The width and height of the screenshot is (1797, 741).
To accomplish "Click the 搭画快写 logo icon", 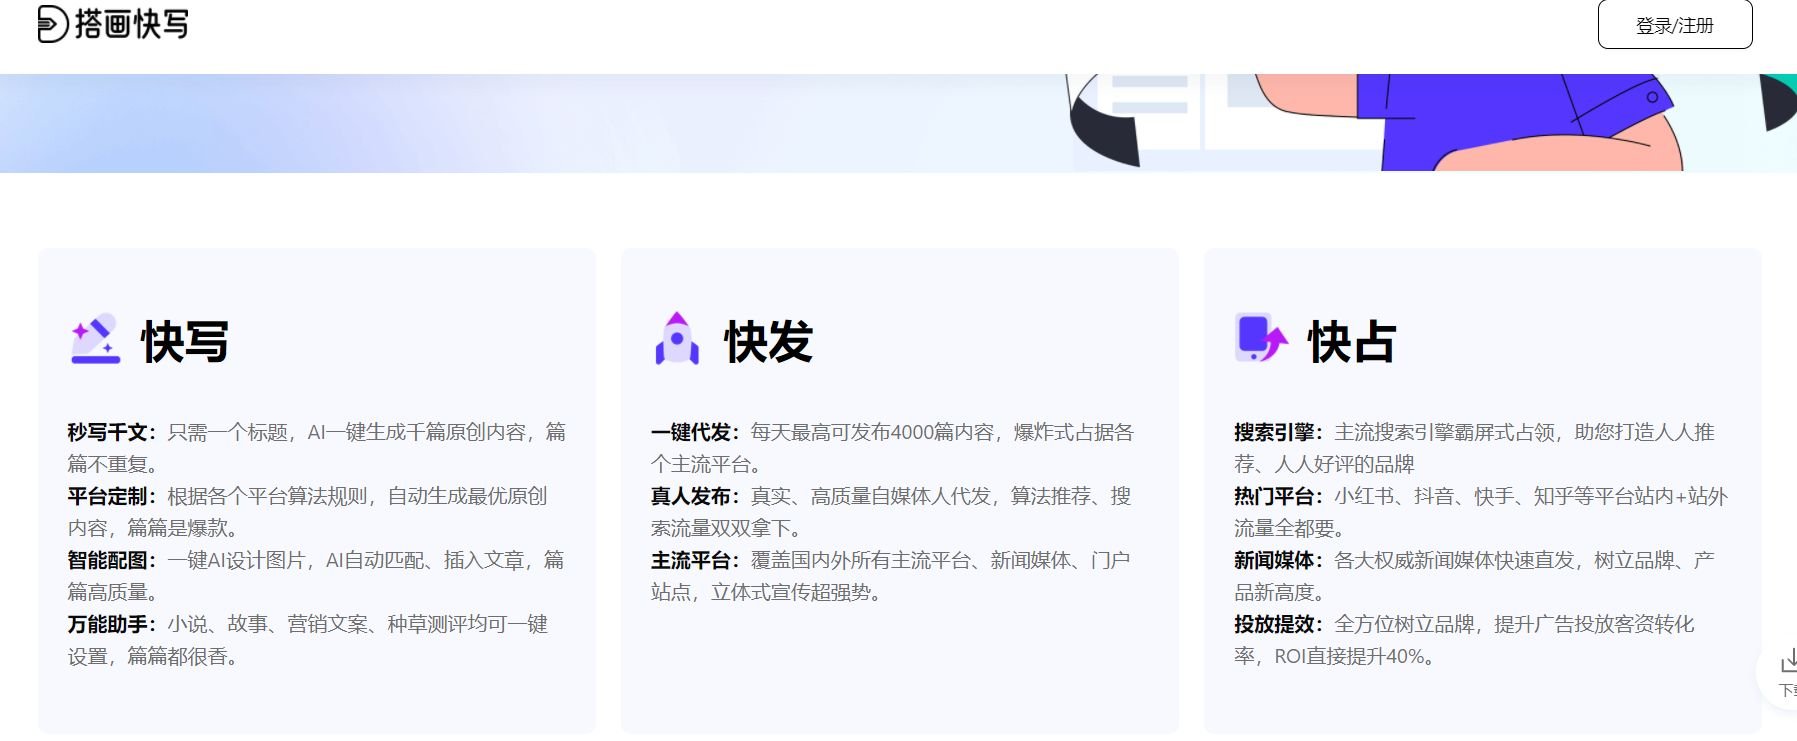I will (53, 24).
